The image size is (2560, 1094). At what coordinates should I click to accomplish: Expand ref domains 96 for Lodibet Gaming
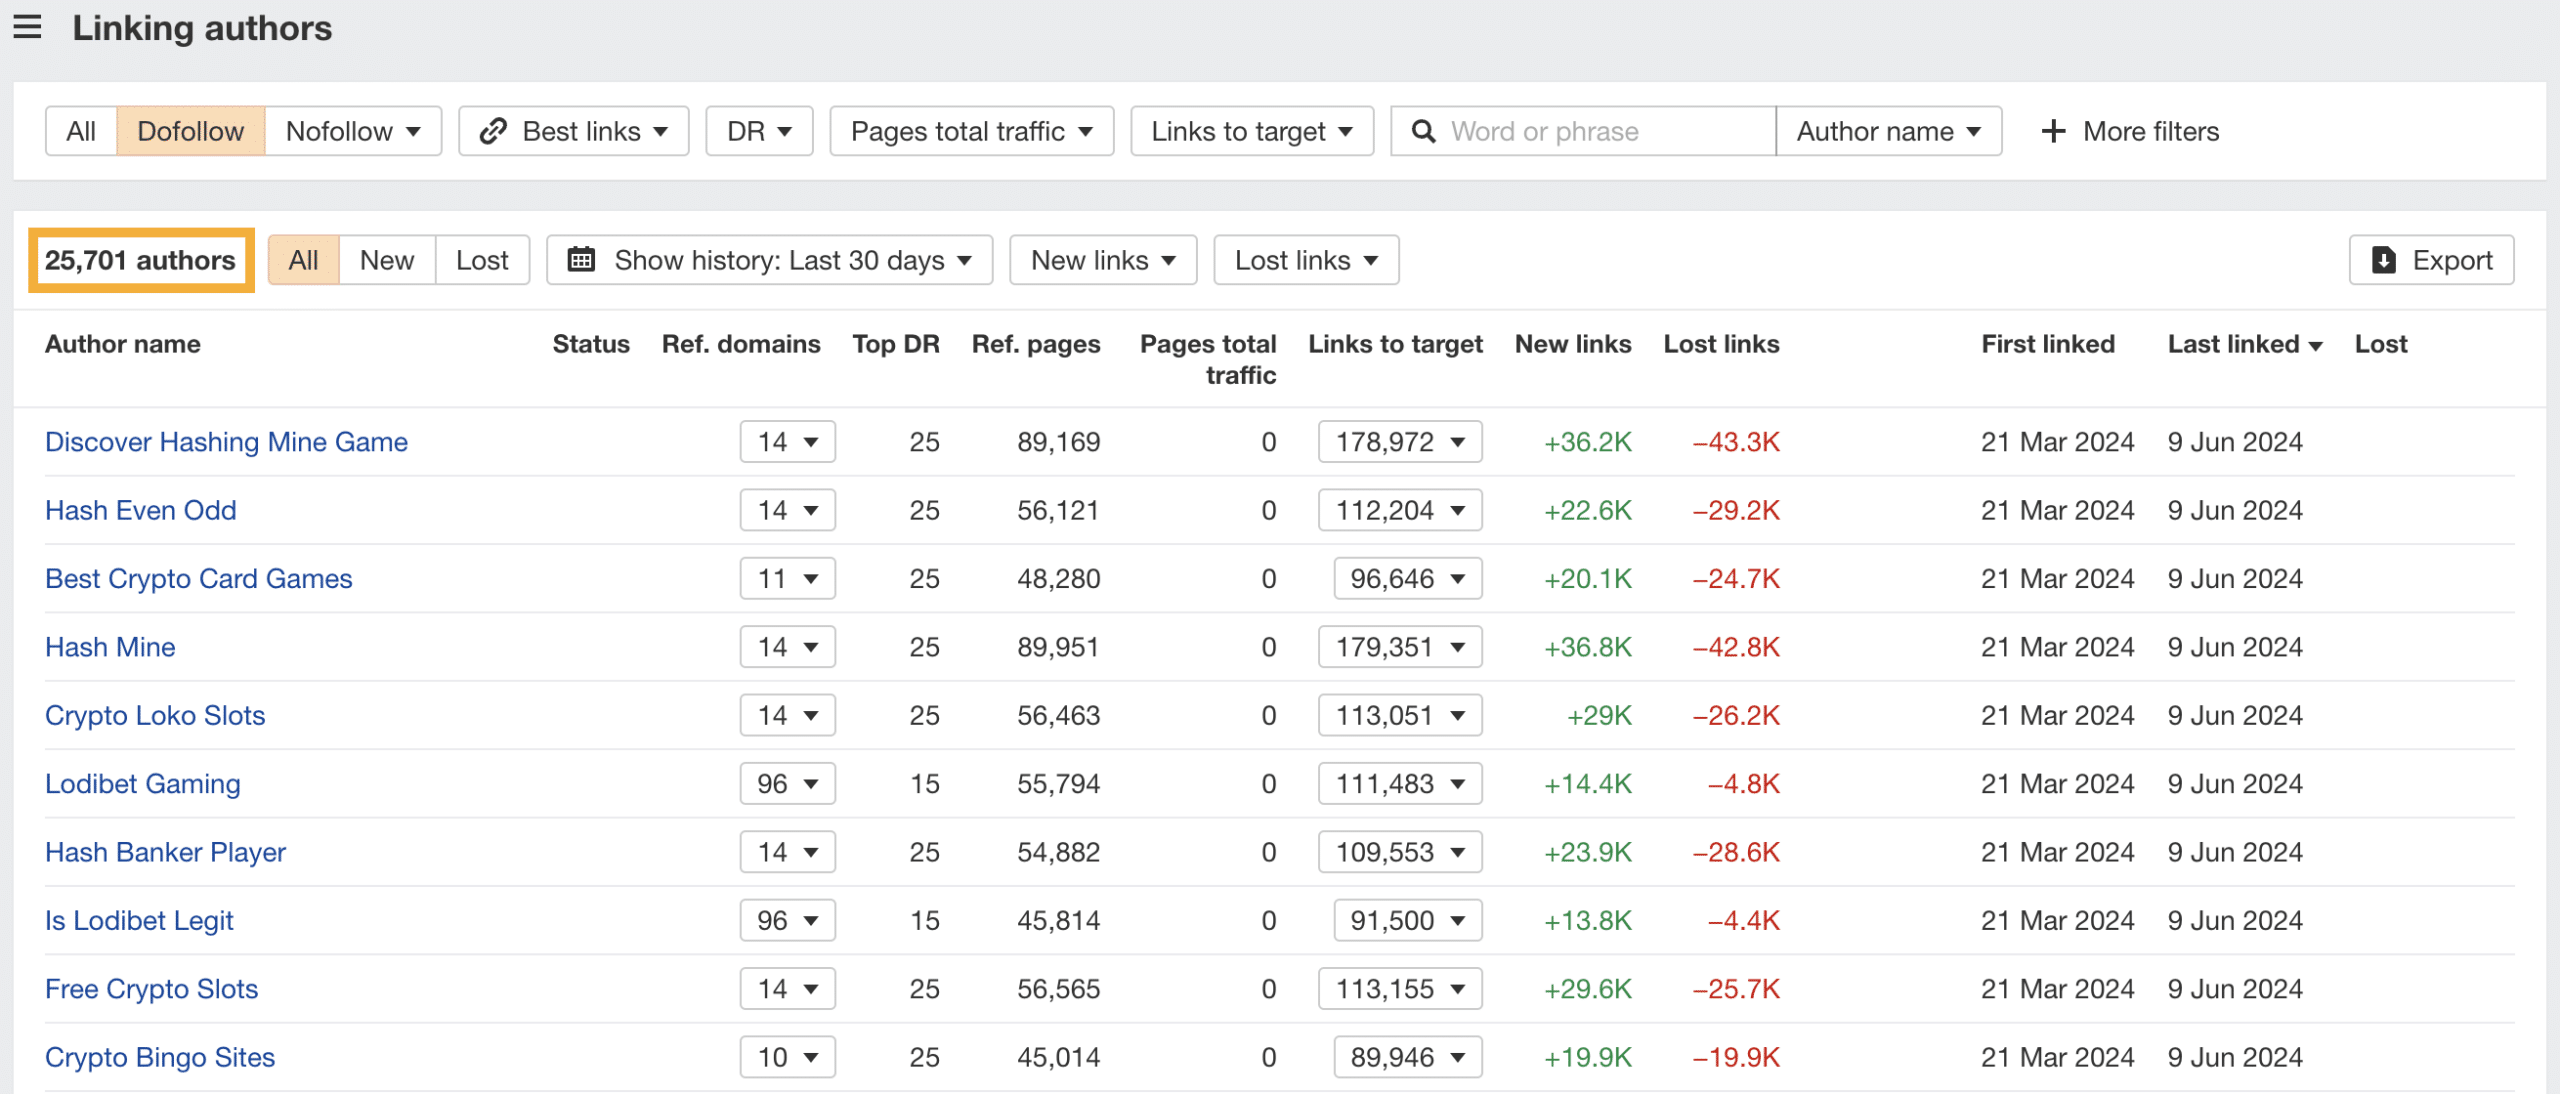click(x=787, y=784)
